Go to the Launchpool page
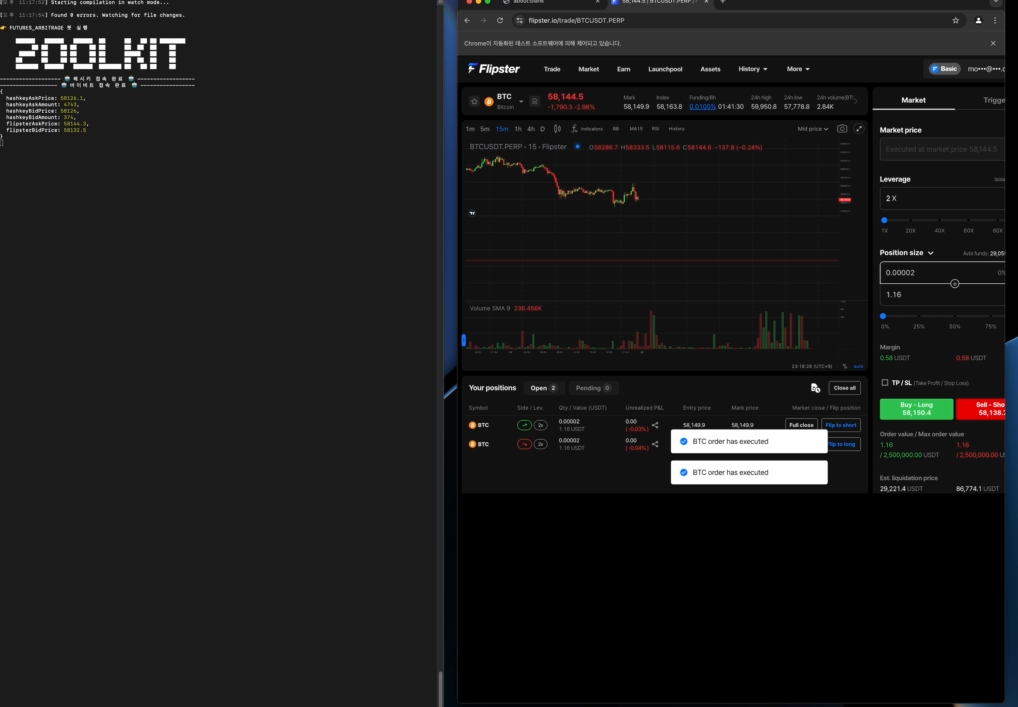The height and width of the screenshot is (707, 1018). click(665, 69)
